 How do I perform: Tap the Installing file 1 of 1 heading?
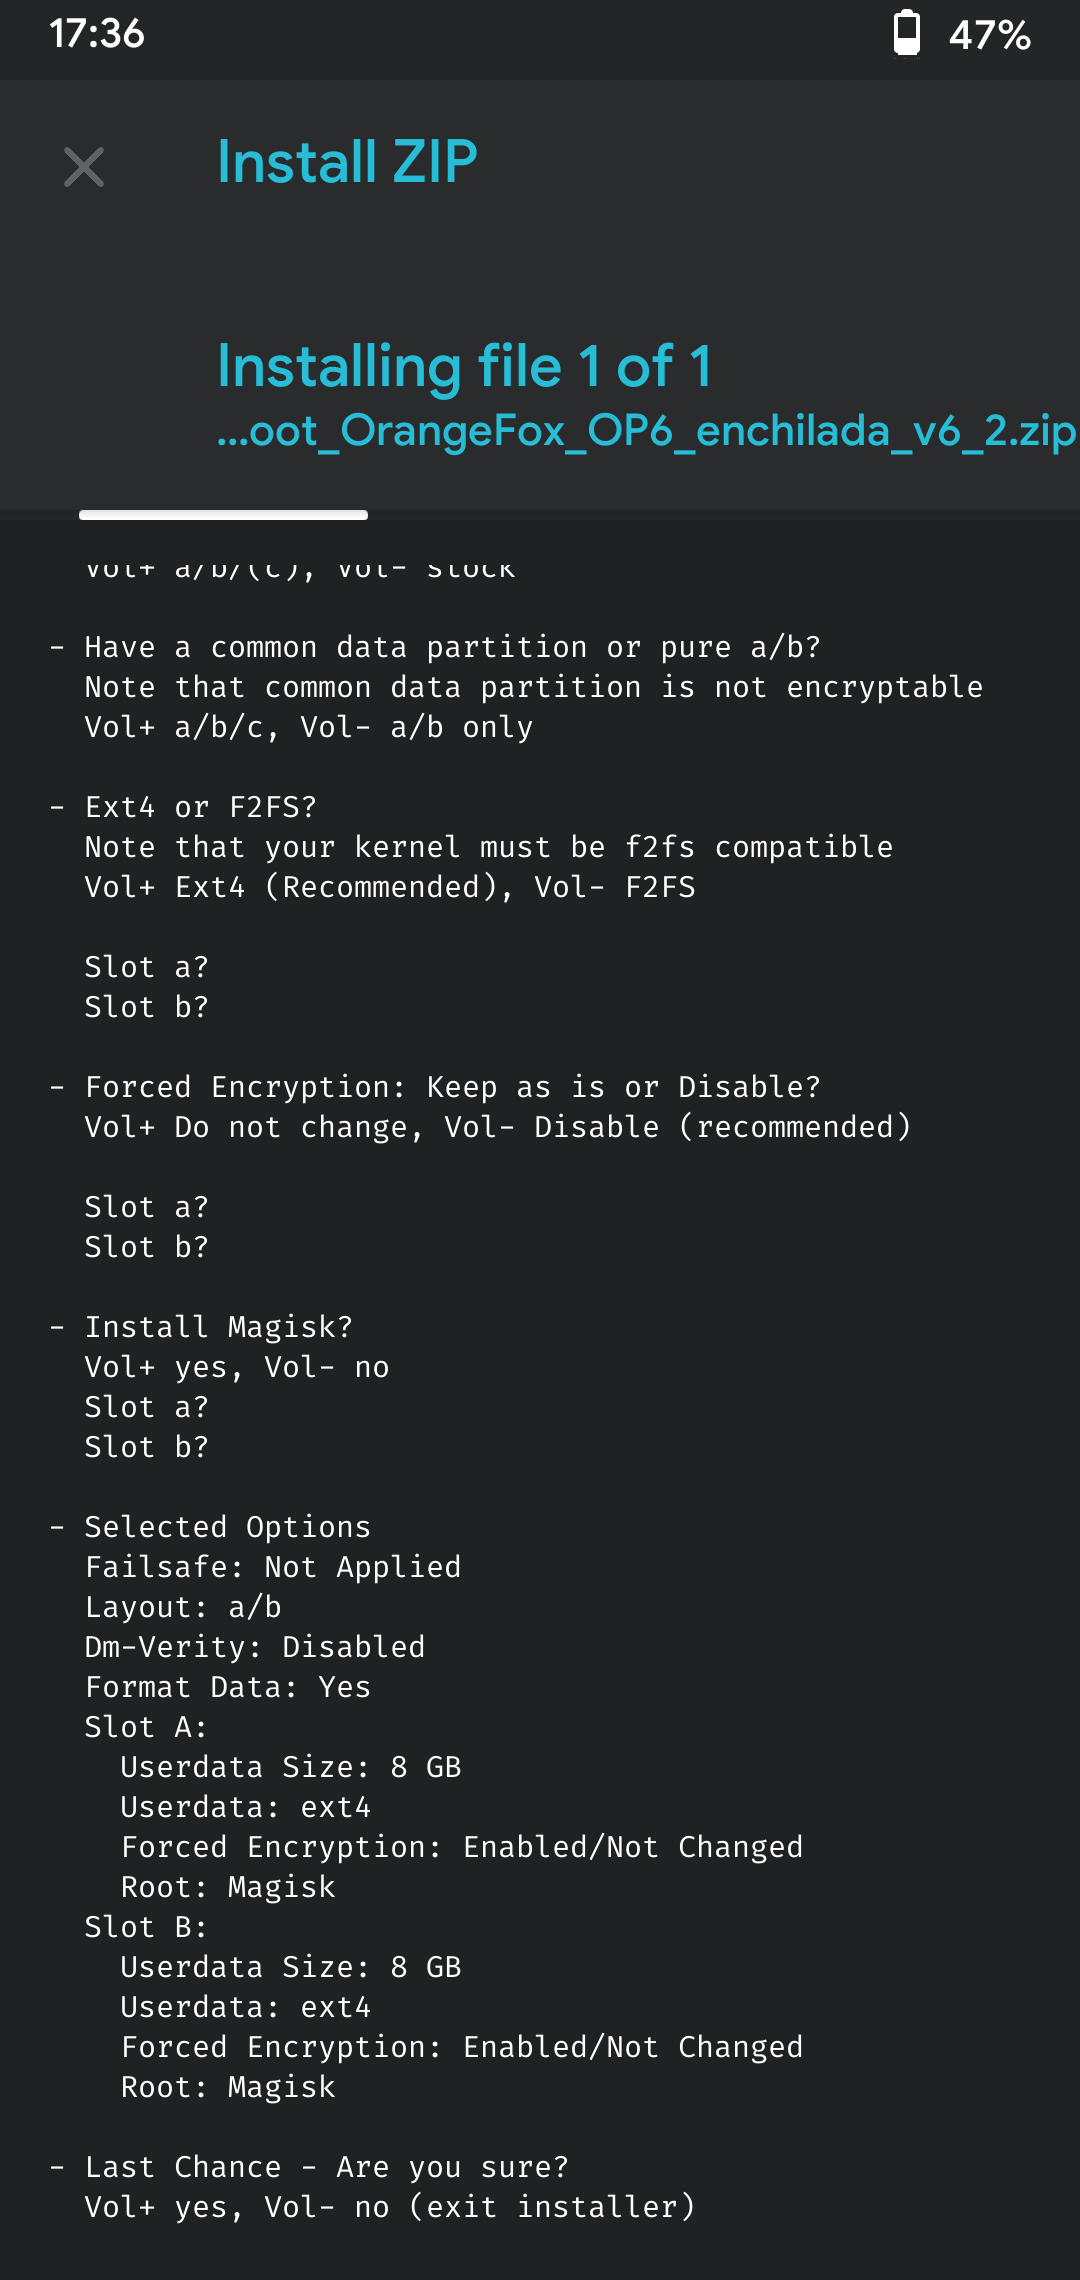coord(465,366)
